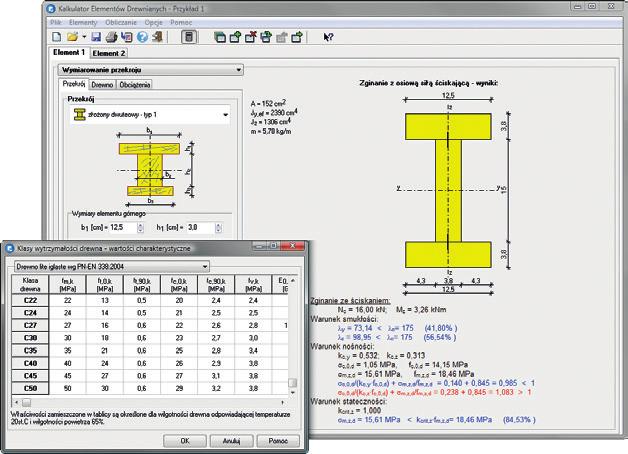628x454 pixels.
Task: Select row C35 in the wood class table
Action: click(149, 351)
